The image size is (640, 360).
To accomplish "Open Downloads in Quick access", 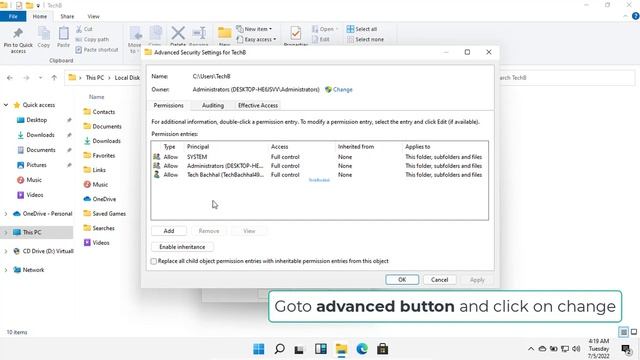I will 40,135.
